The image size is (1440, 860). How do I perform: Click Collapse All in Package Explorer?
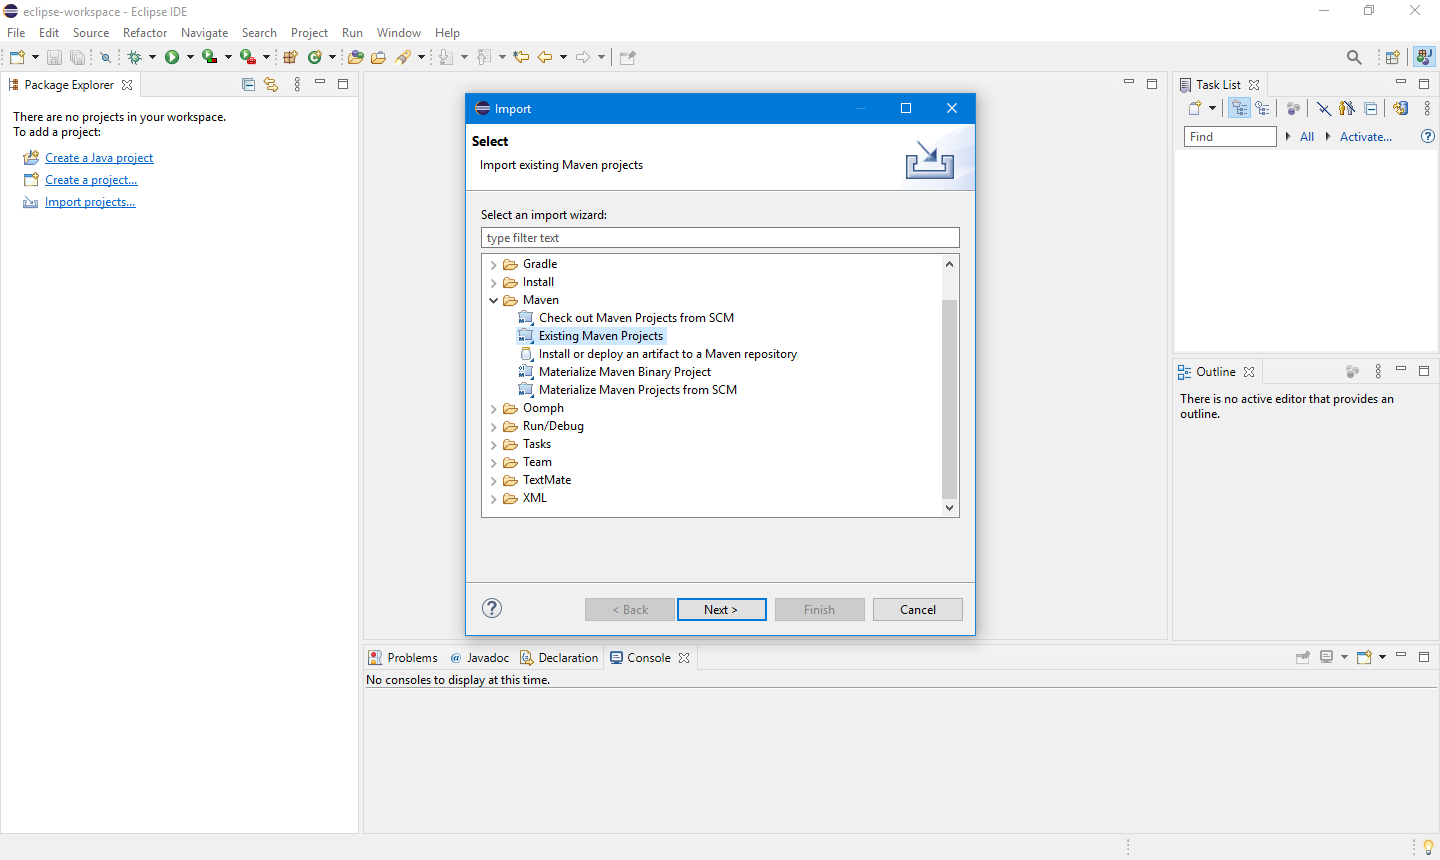[x=248, y=84]
